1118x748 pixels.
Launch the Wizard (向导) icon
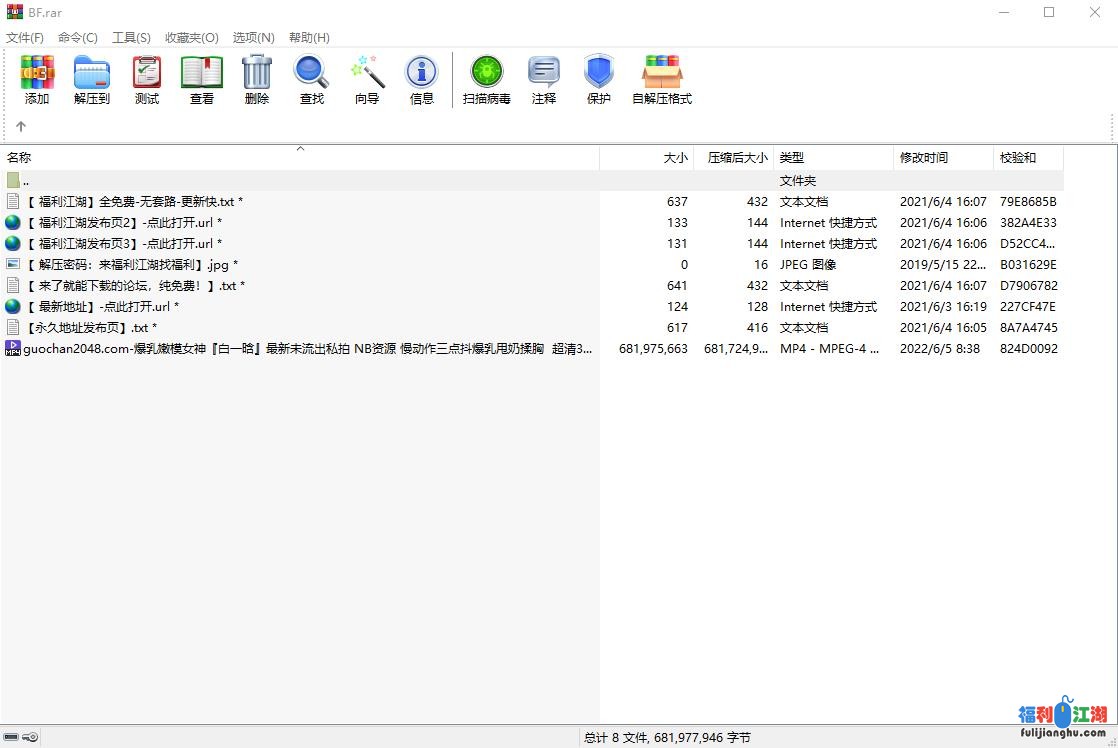coord(367,80)
